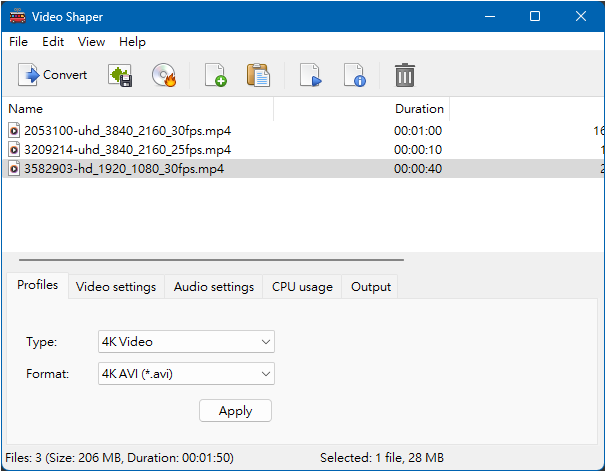
Task: Open the File menu
Action: click(19, 42)
